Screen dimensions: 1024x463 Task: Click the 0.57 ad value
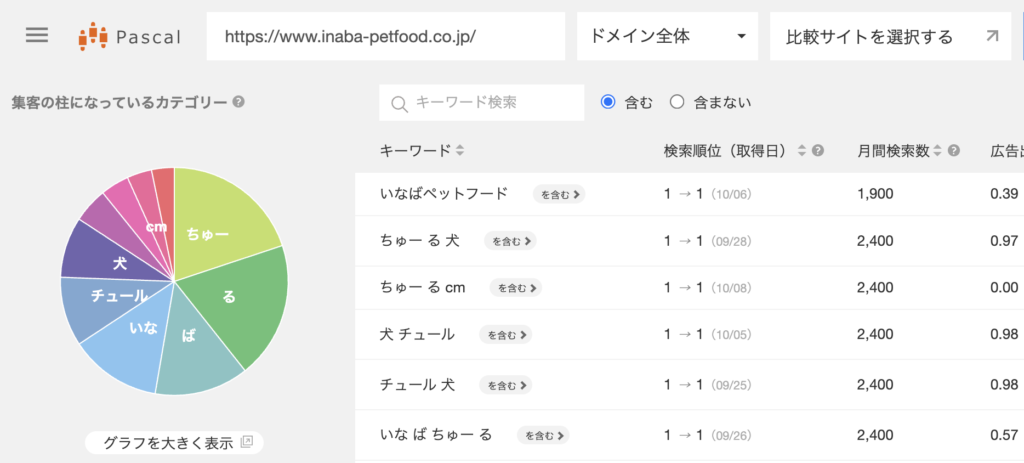(1004, 435)
